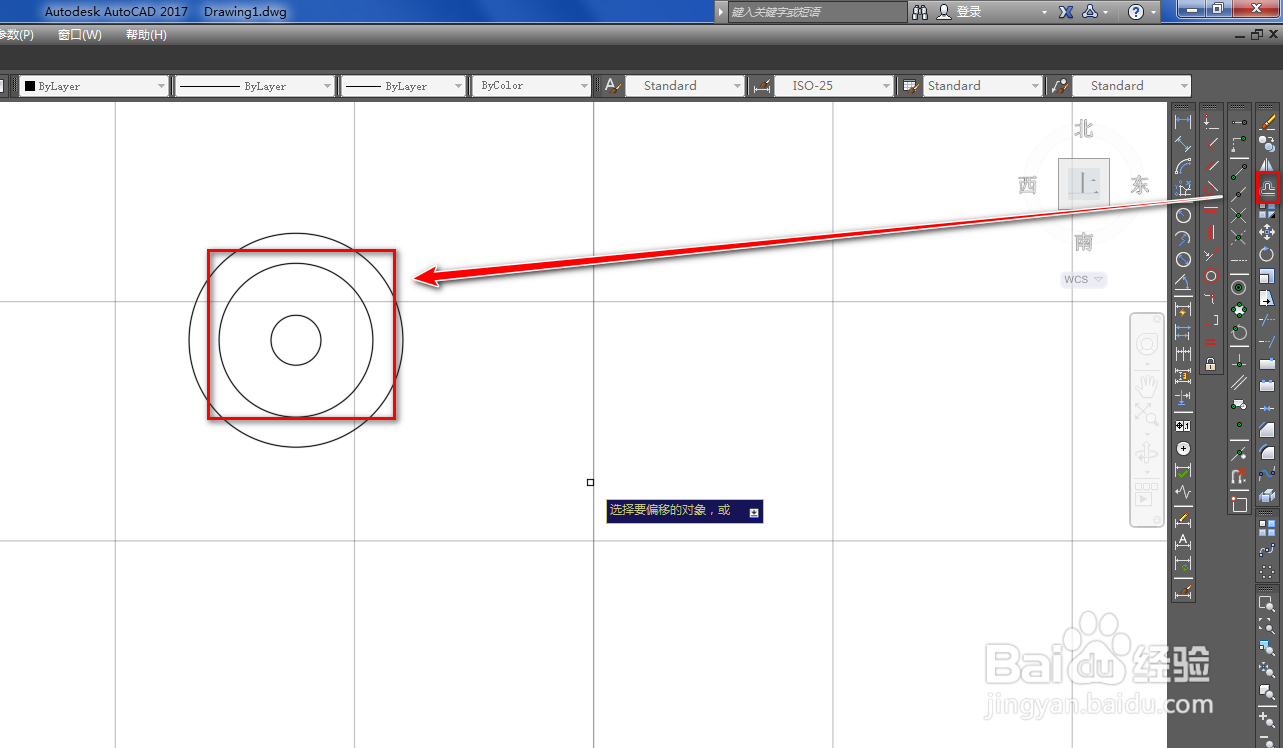Image resolution: width=1283 pixels, height=748 pixels.
Task: Open the binoculars search icon
Action: click(921, 12)
